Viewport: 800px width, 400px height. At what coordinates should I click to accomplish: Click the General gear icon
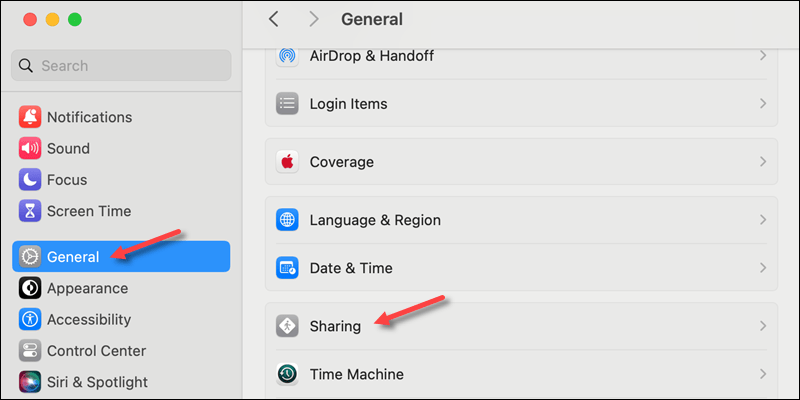[x=30, y=257]
